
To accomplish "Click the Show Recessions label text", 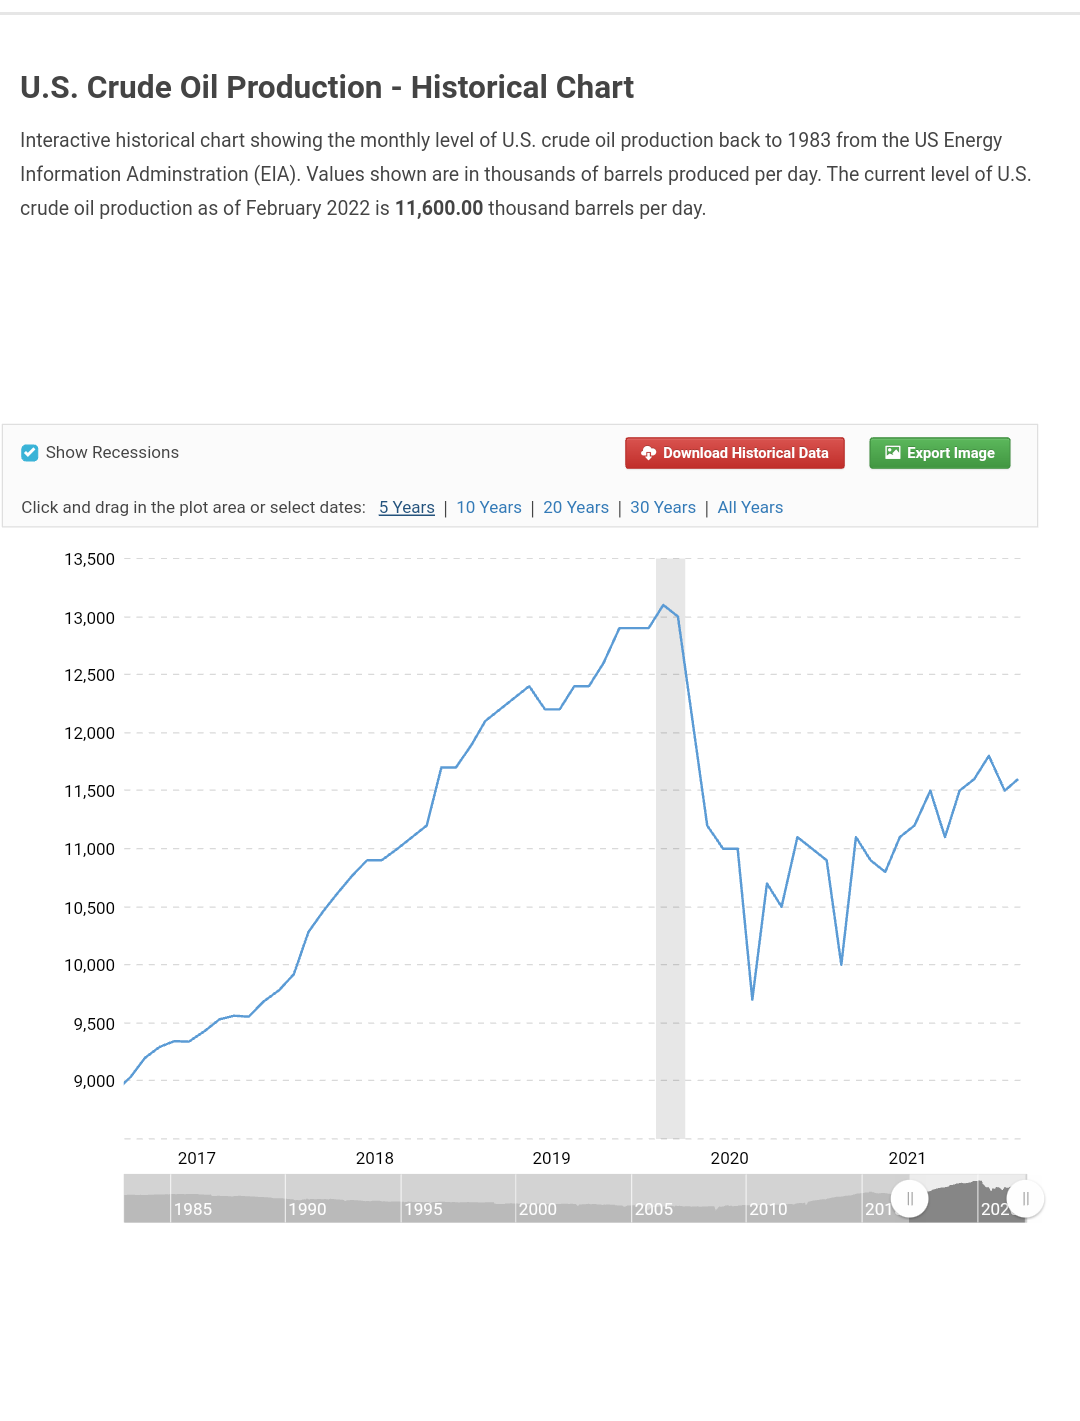I will tap(112, 453).
